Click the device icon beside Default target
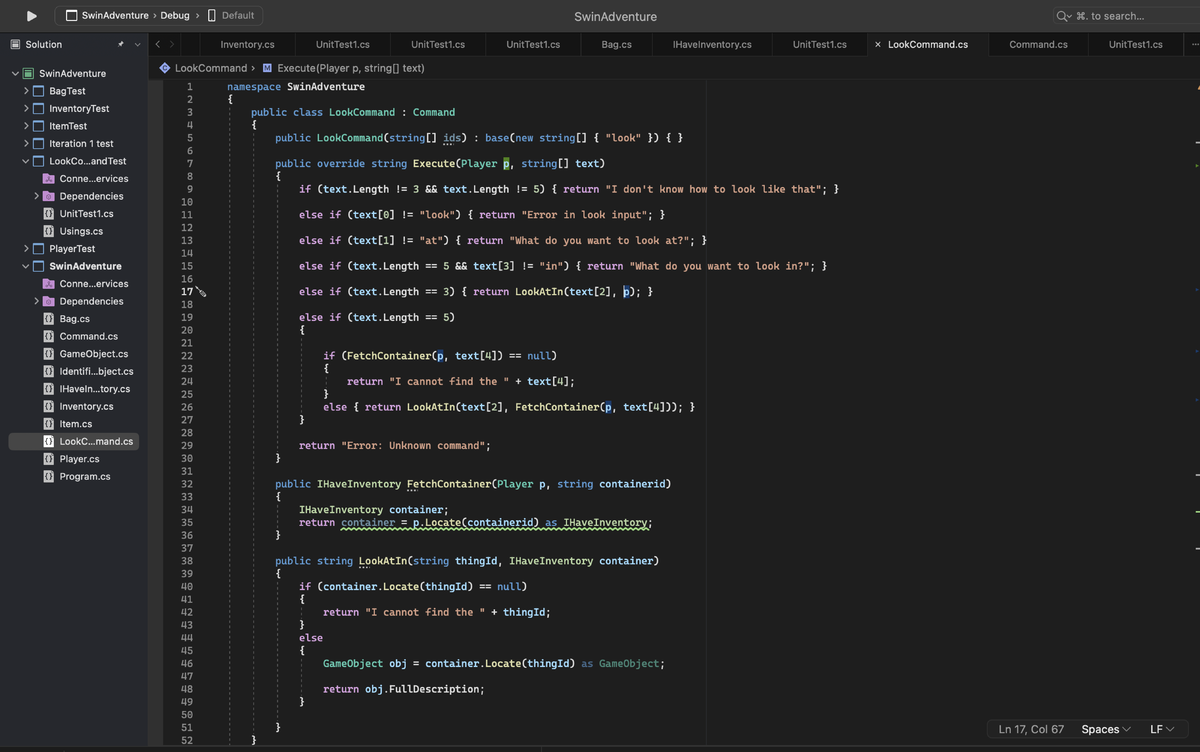Screen dimensions: 1200x752 (212, 16)
